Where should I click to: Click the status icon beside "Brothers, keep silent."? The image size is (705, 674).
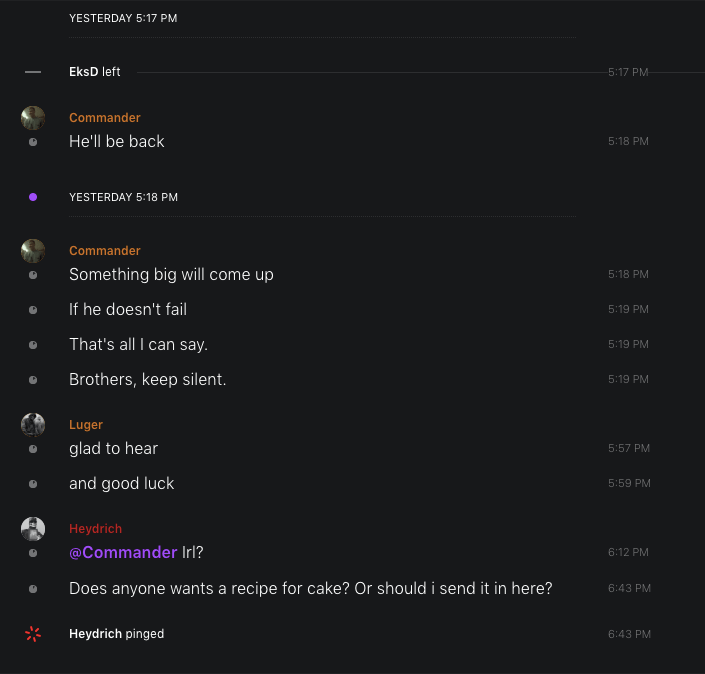point(33,380)
